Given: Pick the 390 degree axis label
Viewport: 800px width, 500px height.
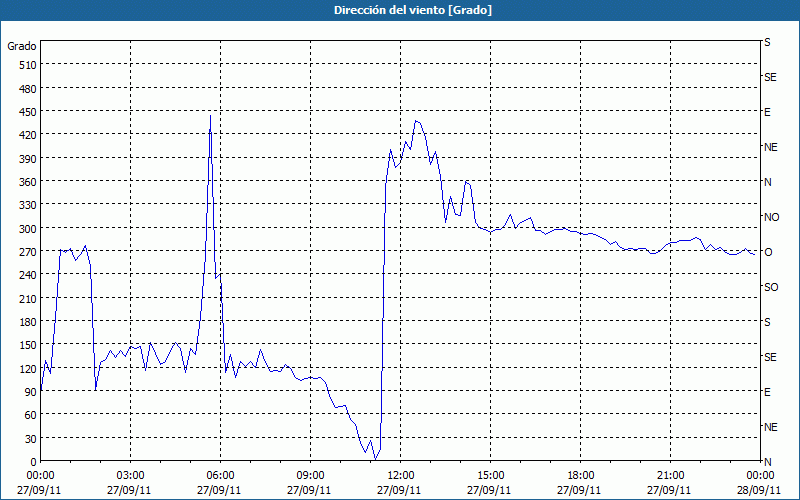Looking at the screenshot, I should tap(28, 159).
